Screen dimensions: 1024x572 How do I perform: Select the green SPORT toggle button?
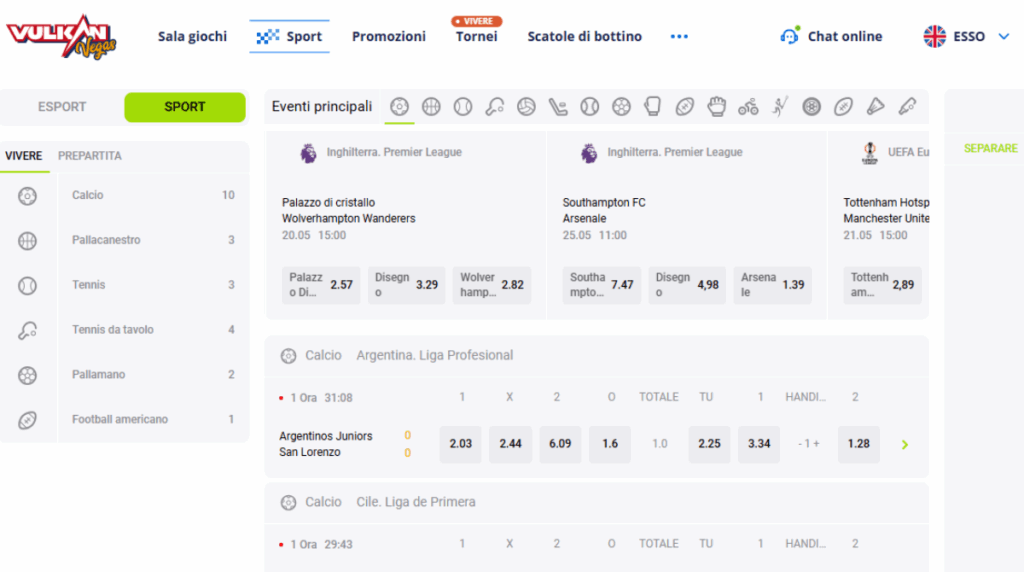pos(185,107)
